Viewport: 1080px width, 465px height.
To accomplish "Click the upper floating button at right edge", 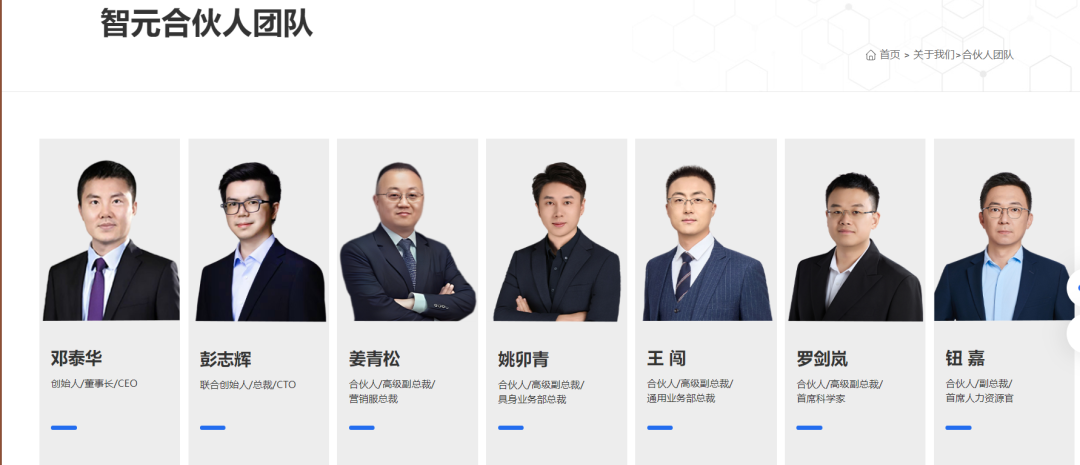I will 1074,288.
